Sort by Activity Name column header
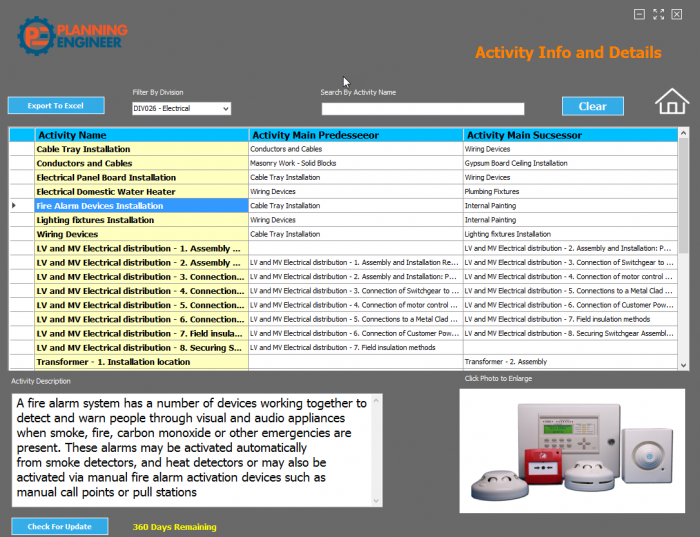 142,135
